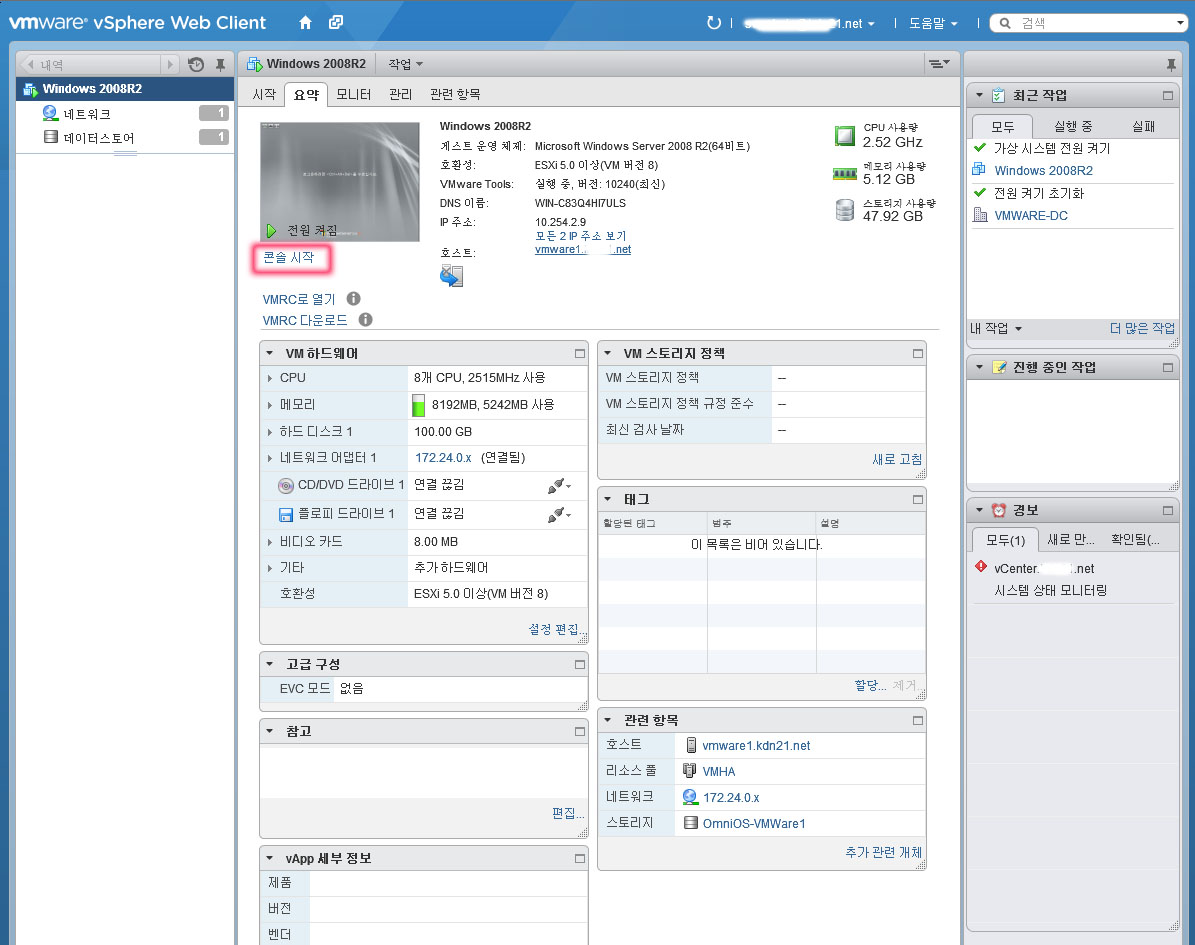The width and height of the screenshot is (1195, 945).
Task: Switch to the 관련 항목 tab
Action: tap(455, 94)
